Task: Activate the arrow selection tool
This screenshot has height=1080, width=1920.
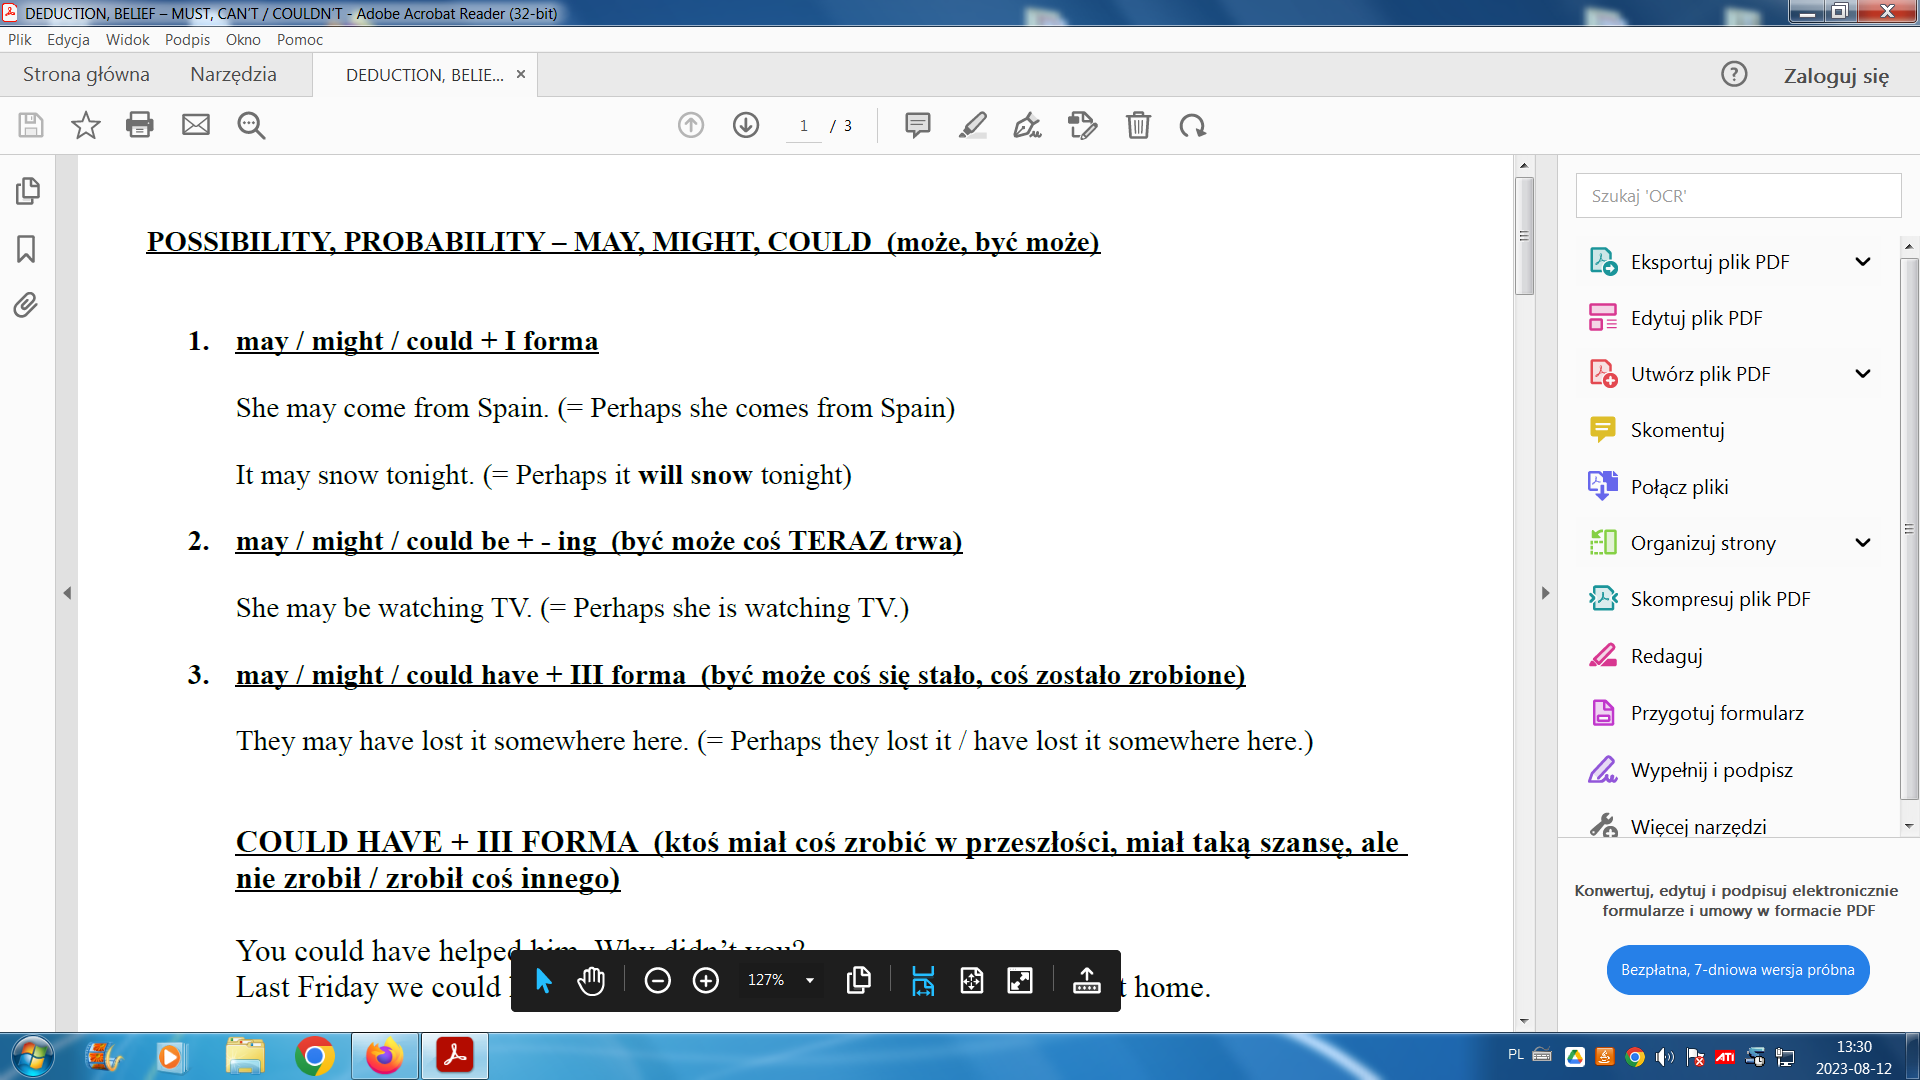Action: [x=543, y=981]
